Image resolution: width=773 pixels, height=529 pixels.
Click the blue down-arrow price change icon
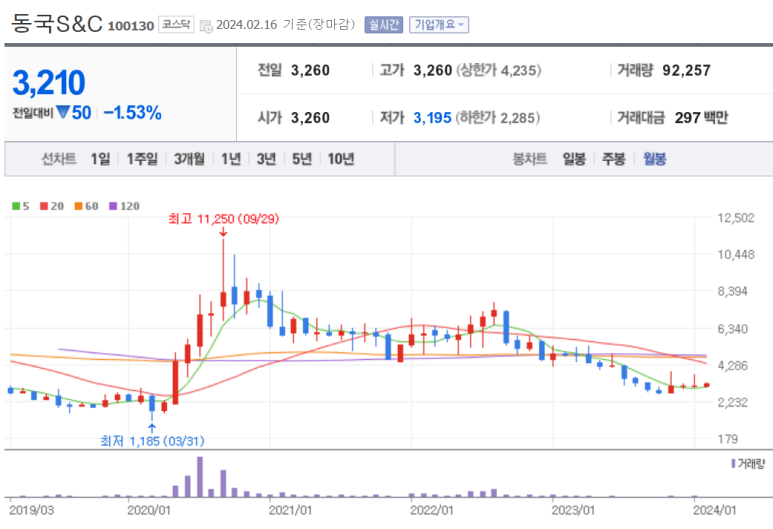click(63, 113)
